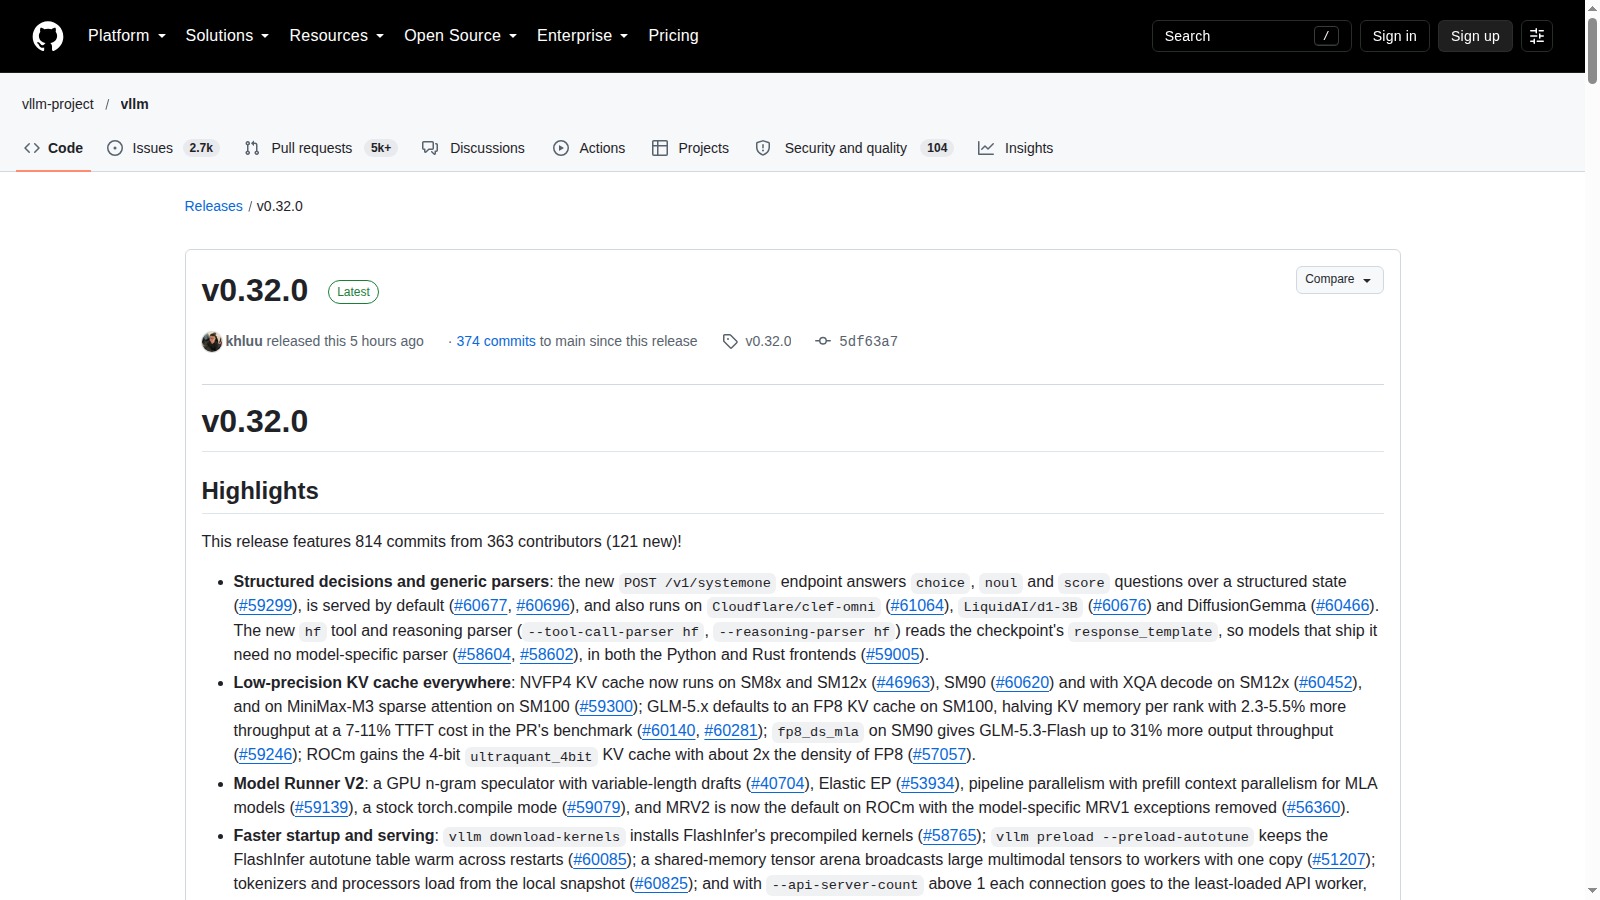Open pull request #60452
This screenshot has width=1600, height=900.
pos(1326,683)
